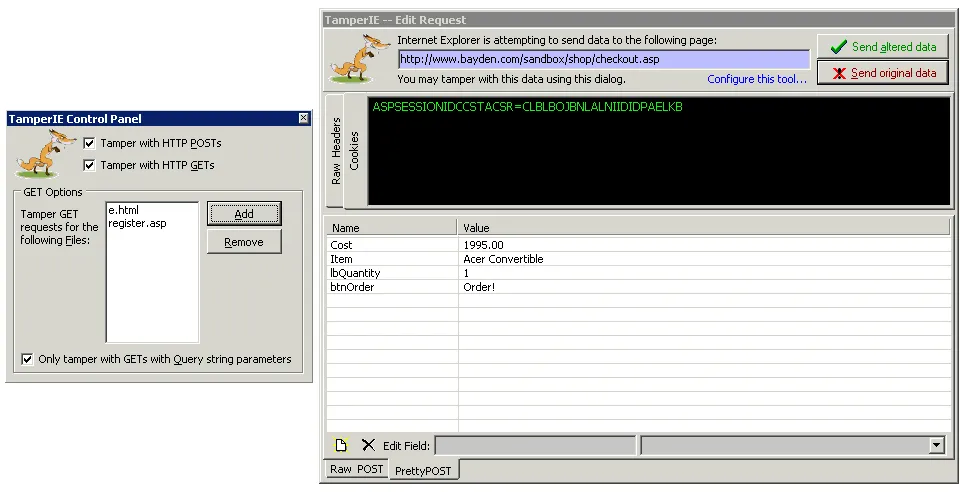960x492 pixels.
Task: Open the Cookies vertical tab
Action: tap(354, 150)
